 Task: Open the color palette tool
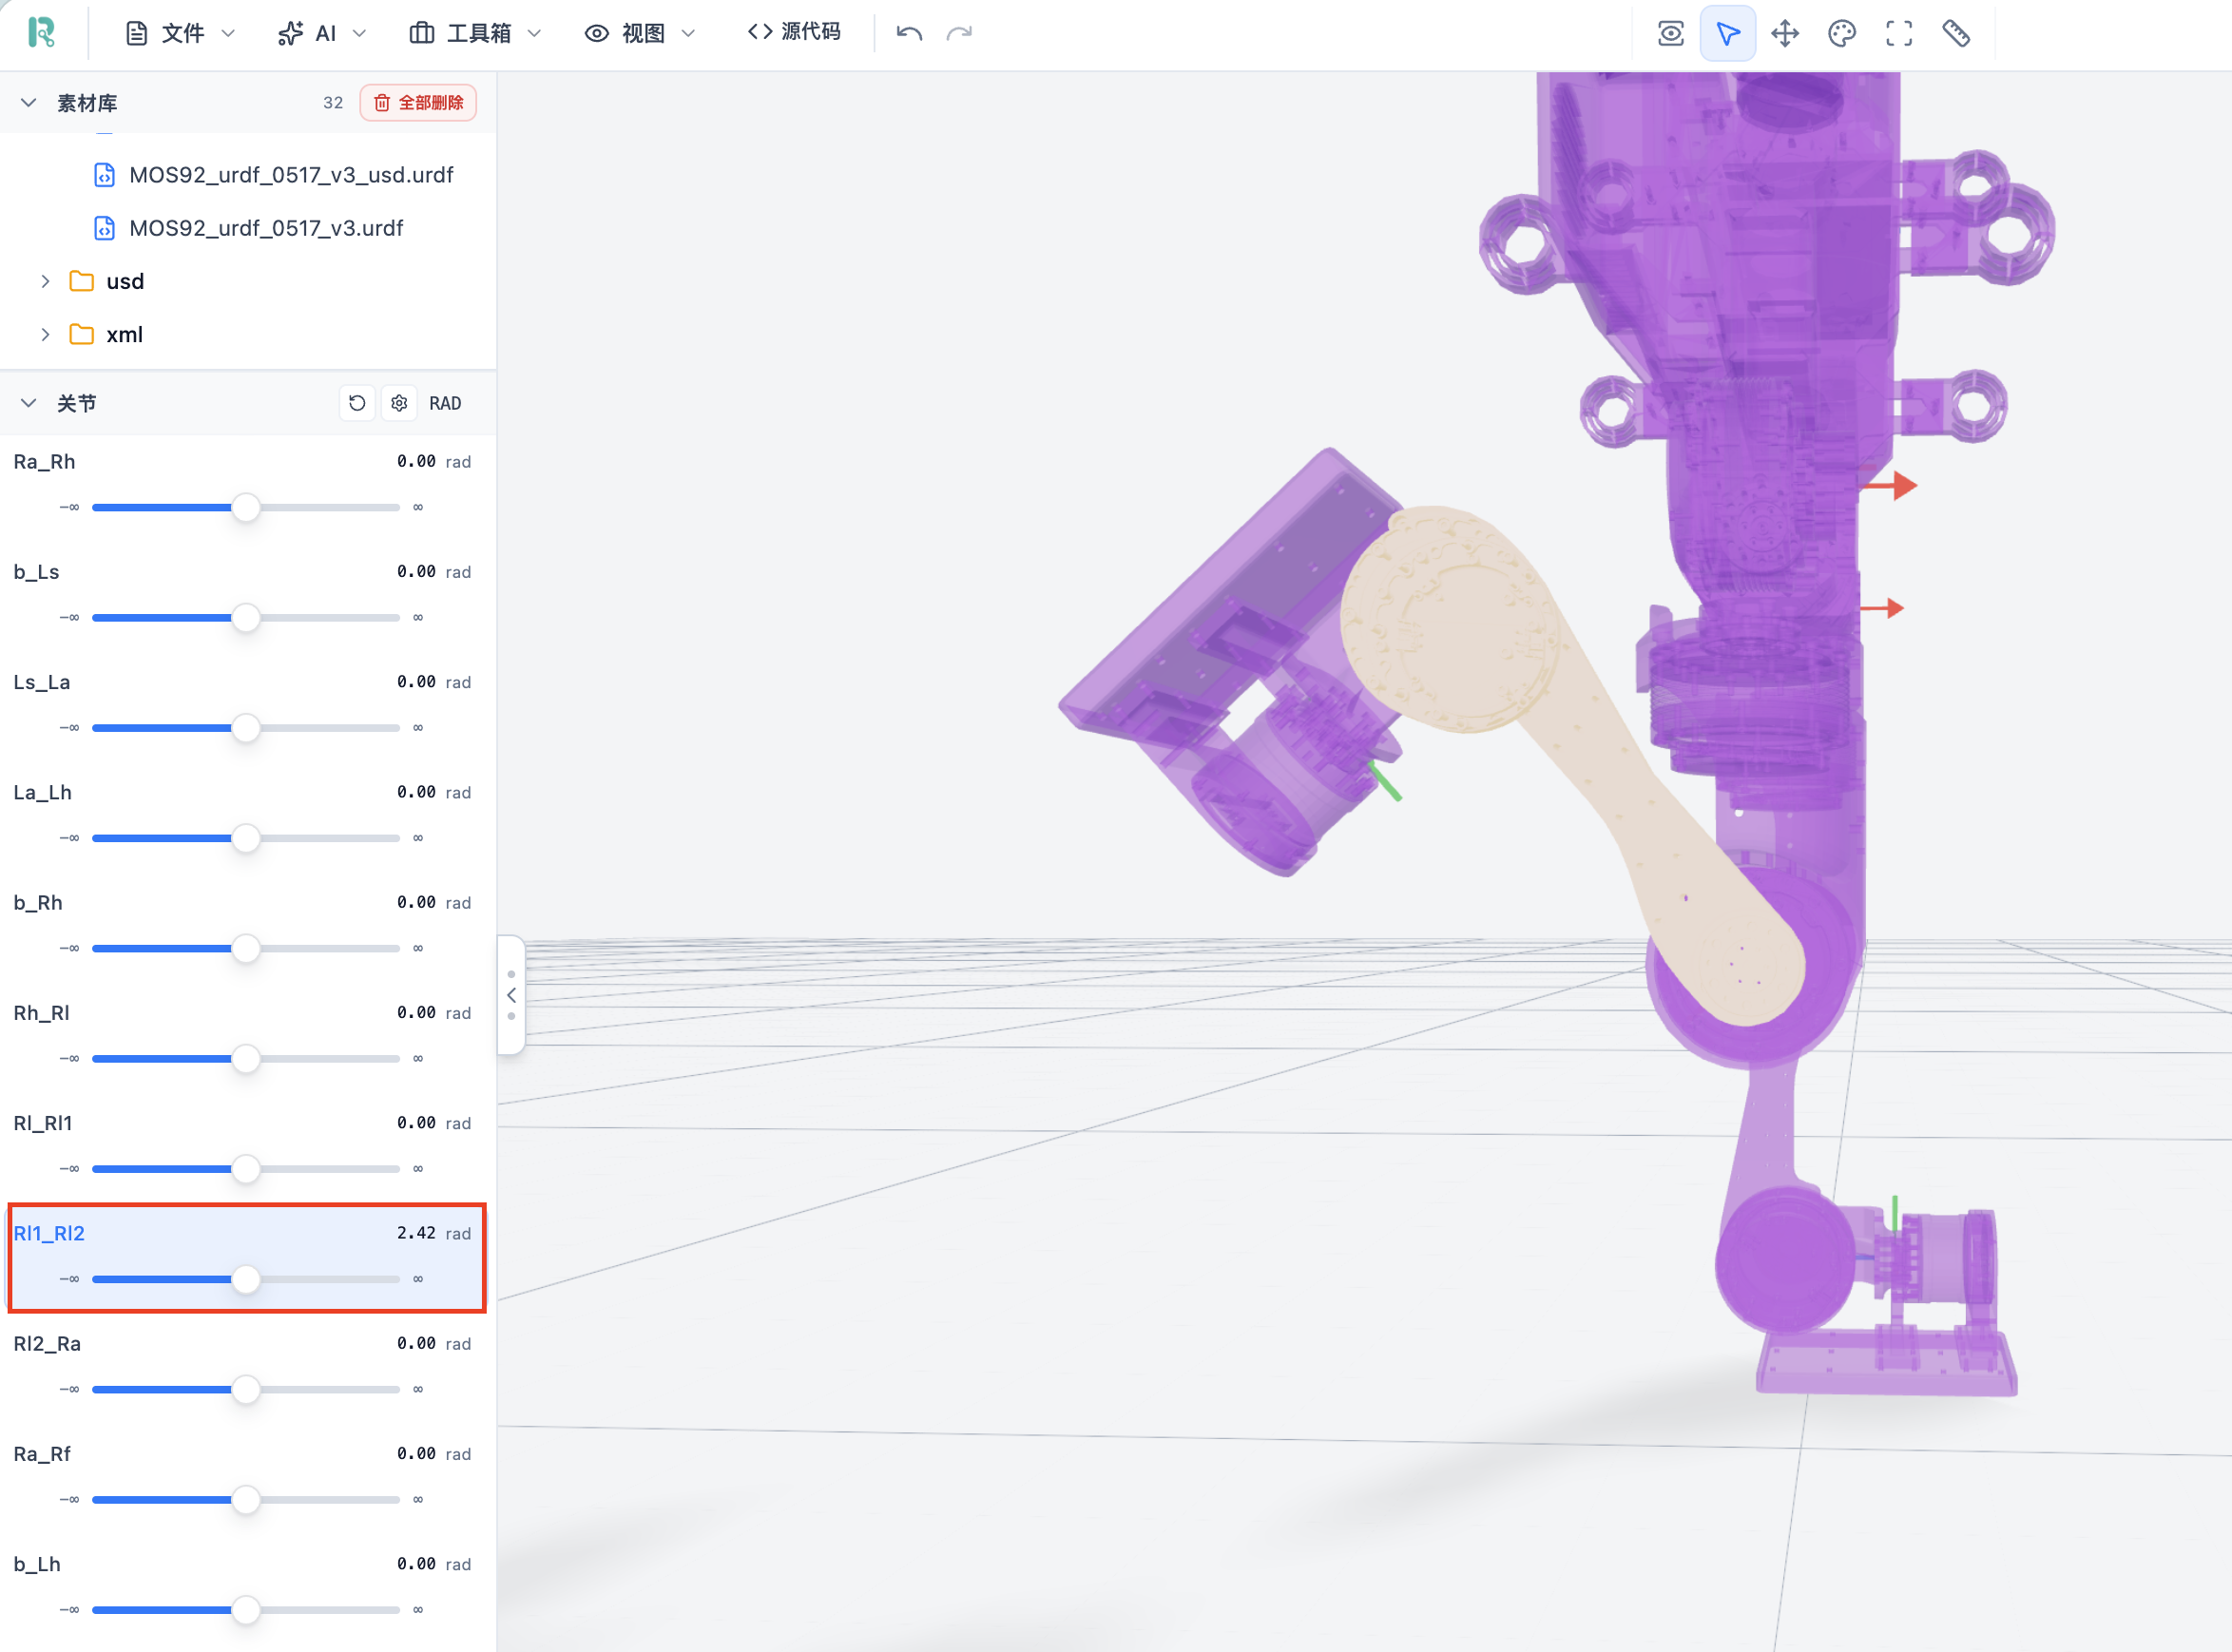1841,33
